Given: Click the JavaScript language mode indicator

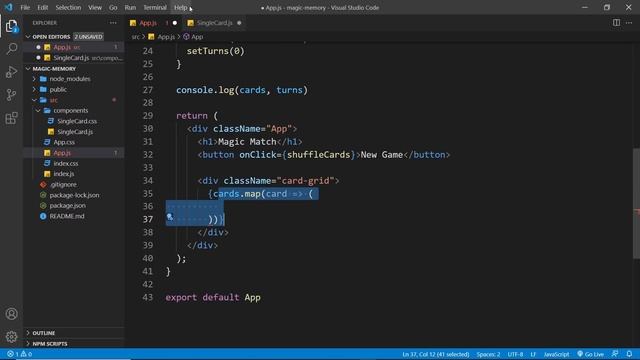Looking at the screenshot, I should click(x=556, y=354).
